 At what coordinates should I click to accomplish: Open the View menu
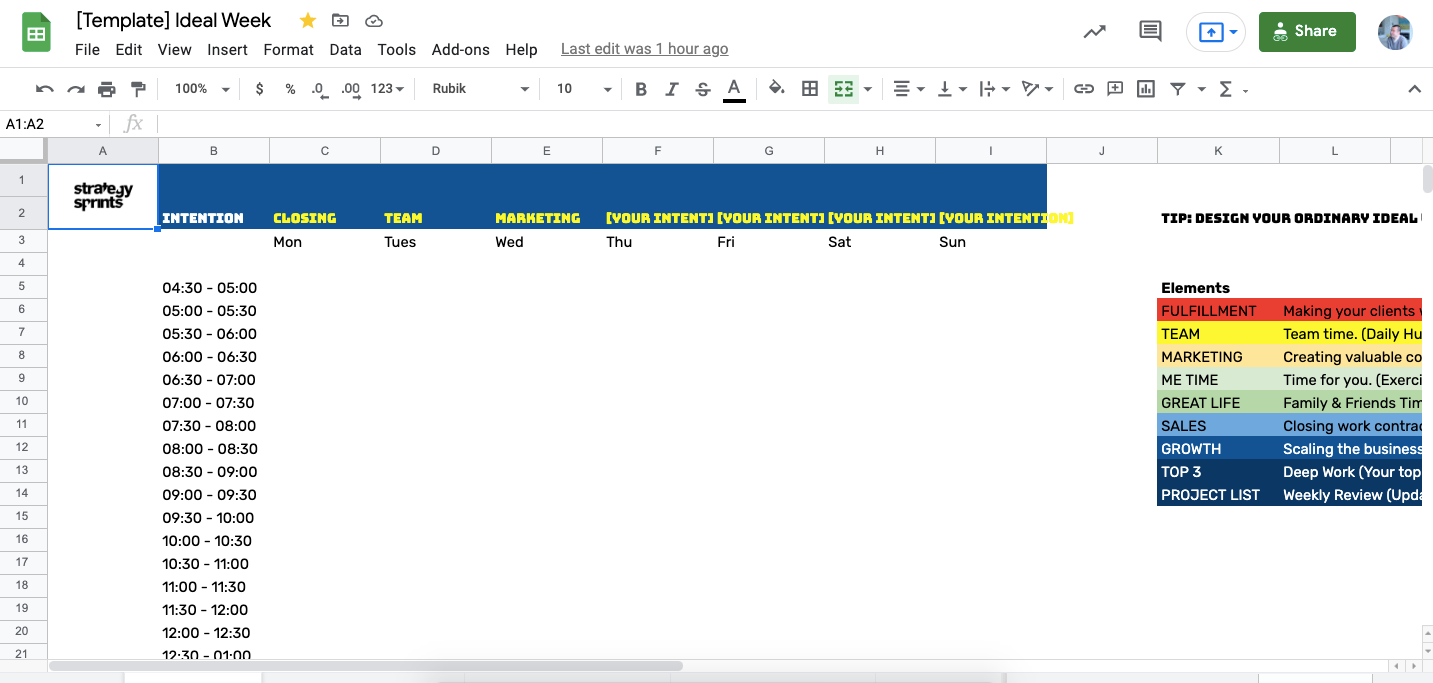tap(174, 49)
